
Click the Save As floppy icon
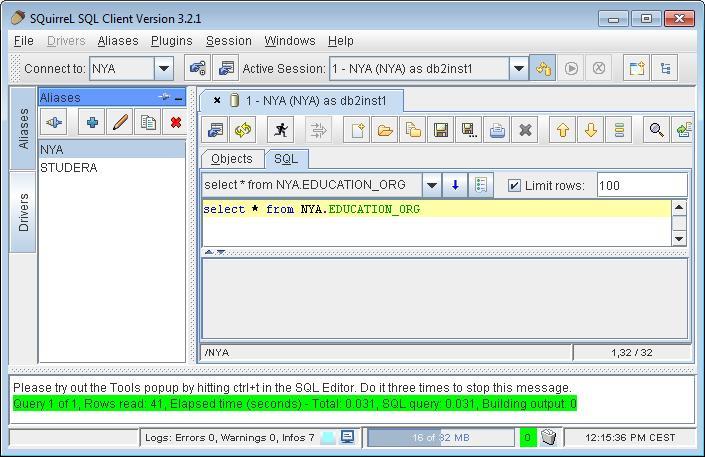(469, 130)
